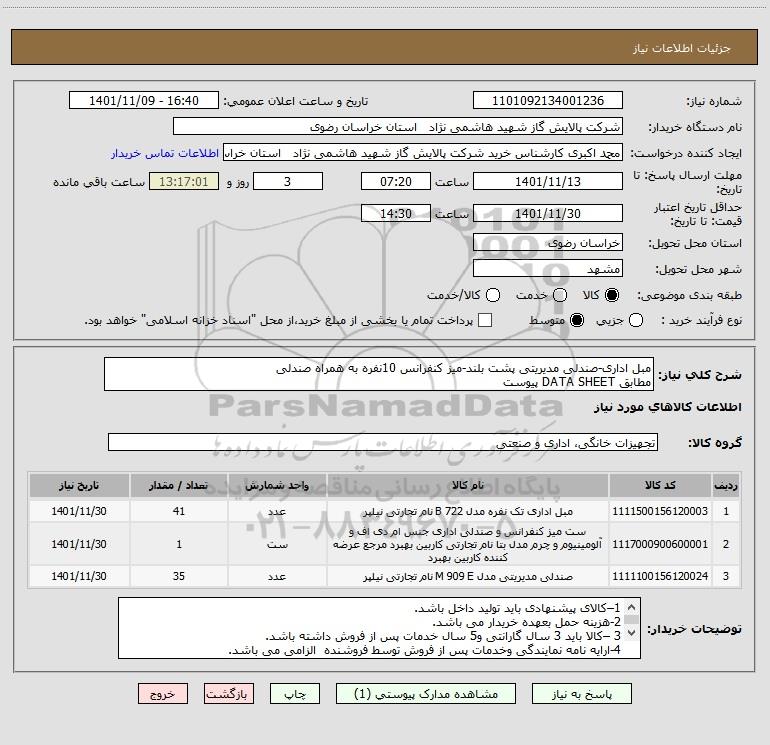The image size is (770, 745).
Task: Click goods group field تجهیزات خانگی
Action: [x=383, y=442]
